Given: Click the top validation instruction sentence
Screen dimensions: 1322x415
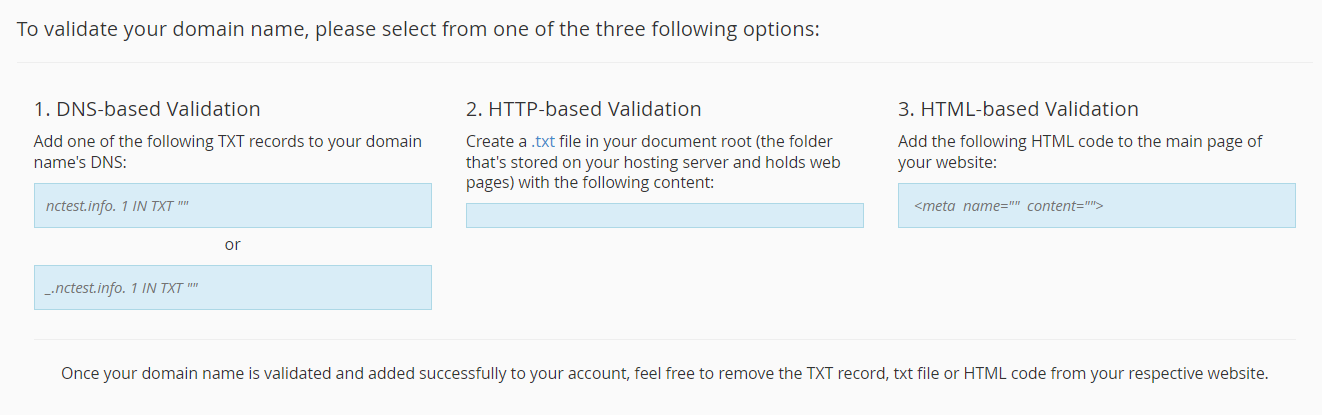Looking at the screenshot, I should 418,29.
